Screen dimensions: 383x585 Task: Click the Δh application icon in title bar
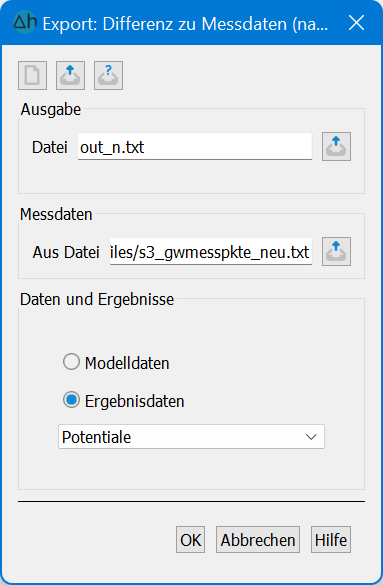(x=25, y=23)
